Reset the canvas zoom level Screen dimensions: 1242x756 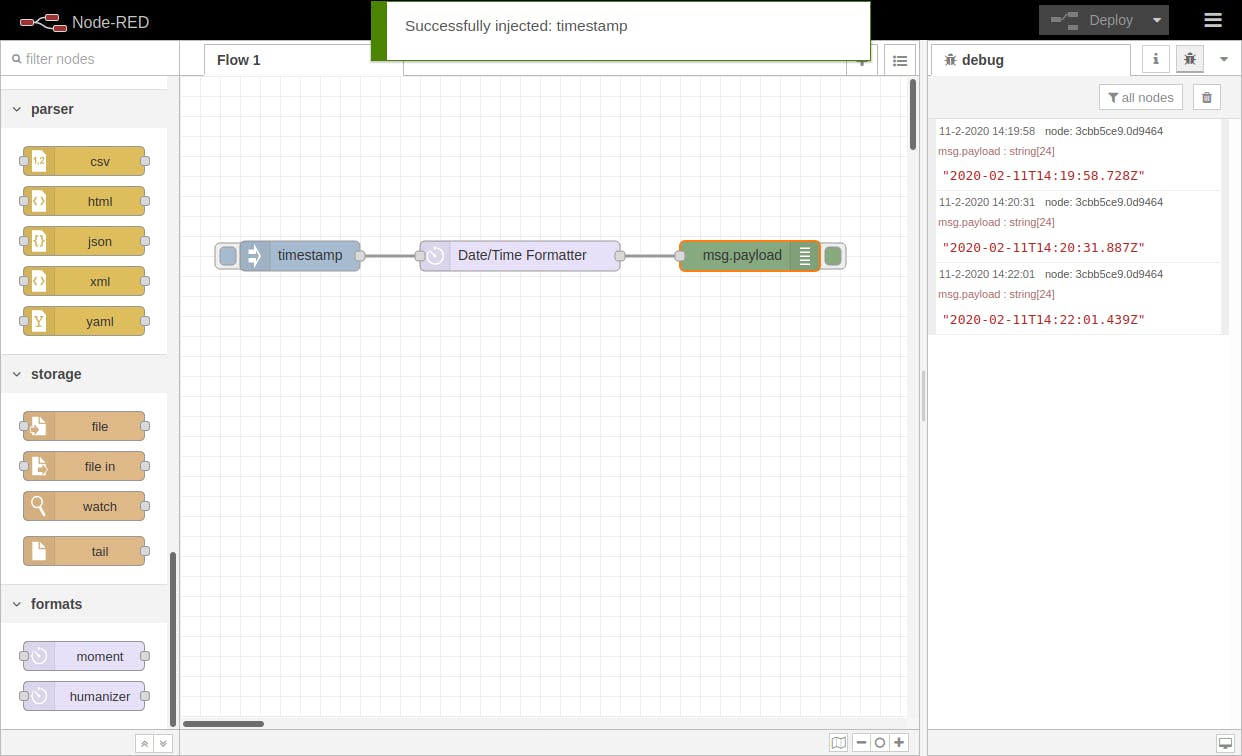pyautogui.click(x=879, y=742)
